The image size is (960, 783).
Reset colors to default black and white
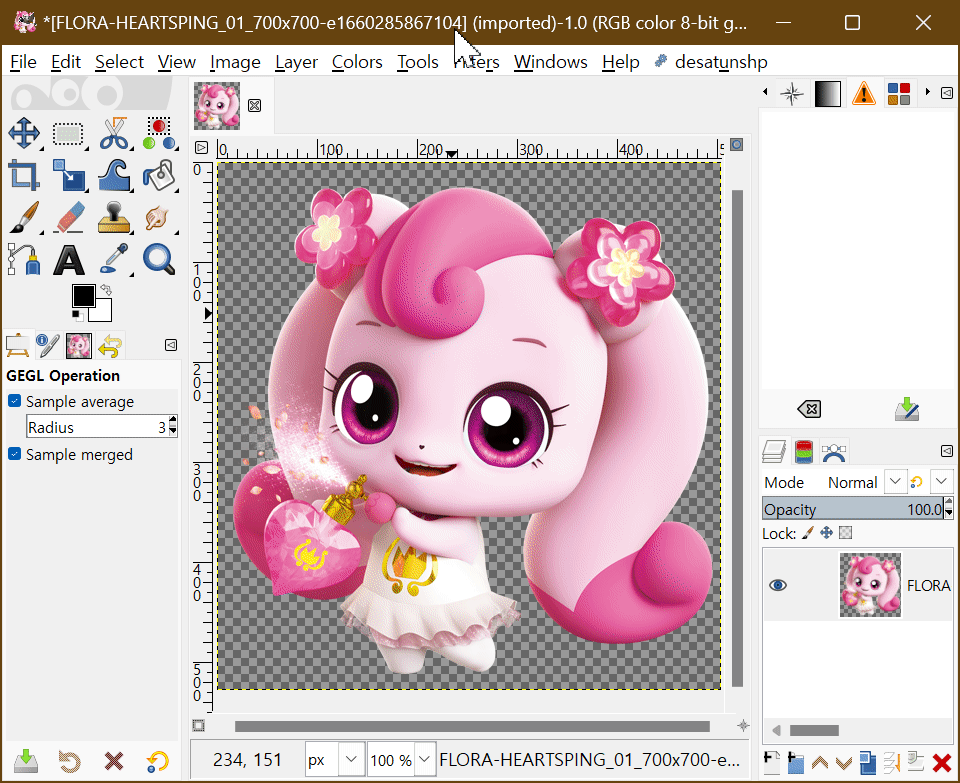[x=77, y=315]
